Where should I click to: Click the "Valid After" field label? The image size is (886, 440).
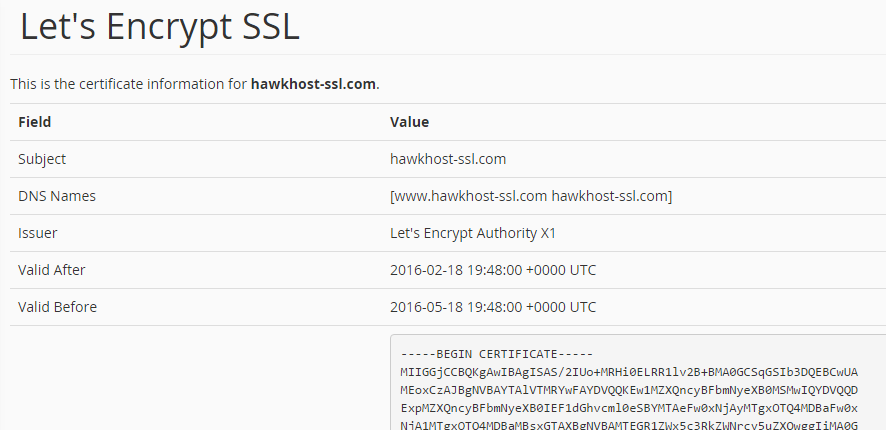pyautogui.click(x=52, y=270)
